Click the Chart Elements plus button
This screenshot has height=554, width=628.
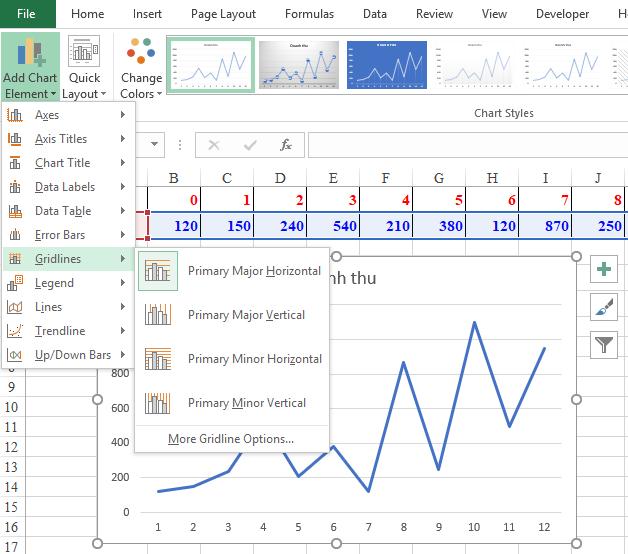(x=604, y=269)
